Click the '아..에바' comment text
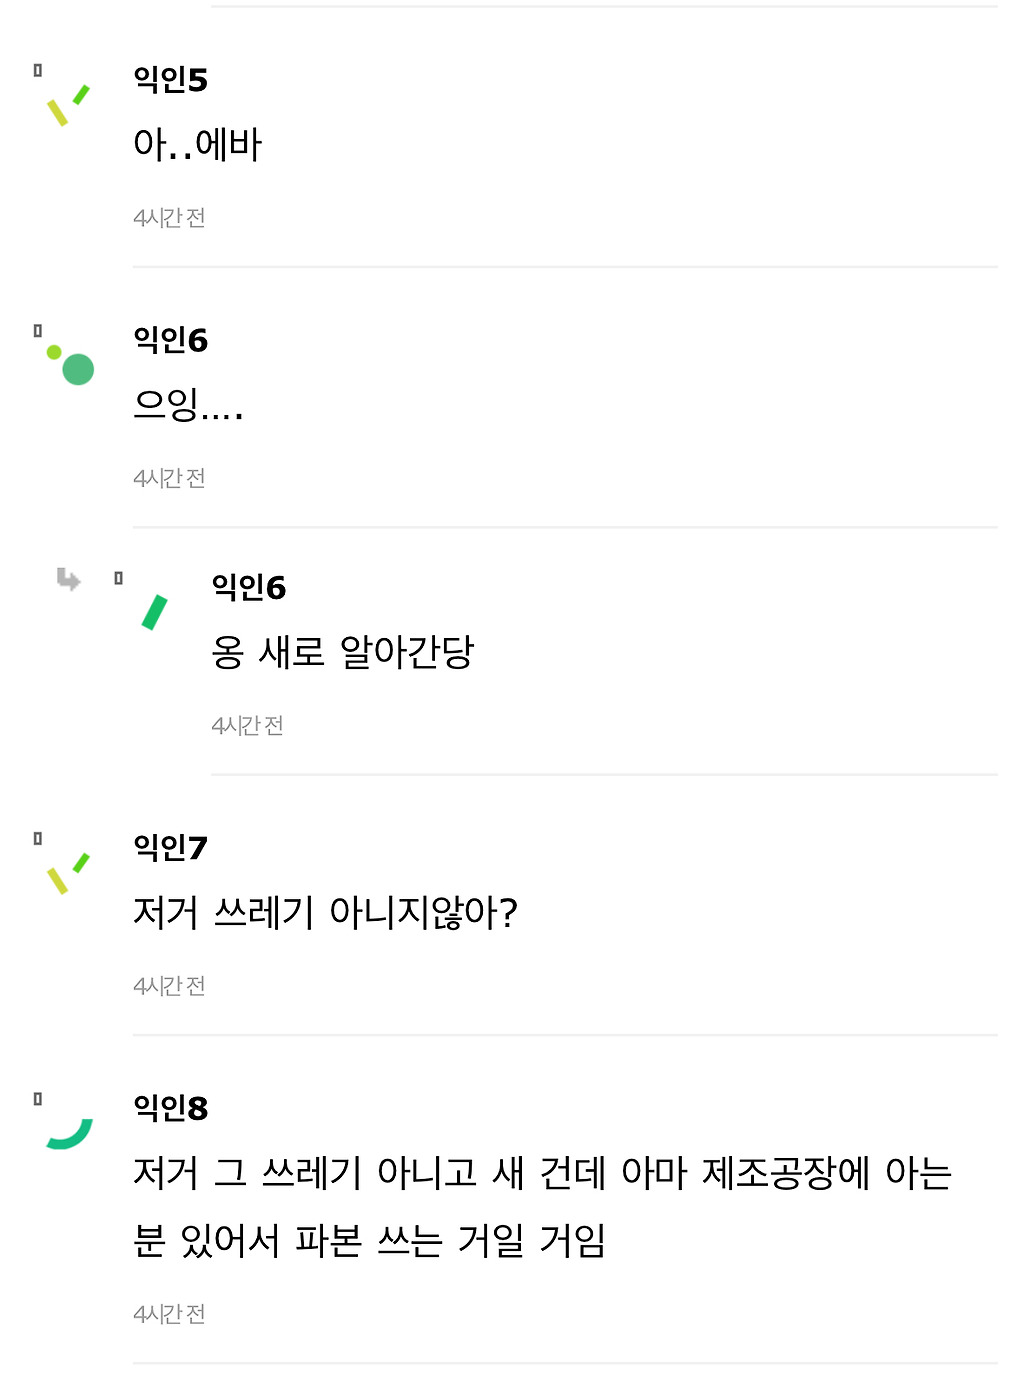 tap(197, 145)
